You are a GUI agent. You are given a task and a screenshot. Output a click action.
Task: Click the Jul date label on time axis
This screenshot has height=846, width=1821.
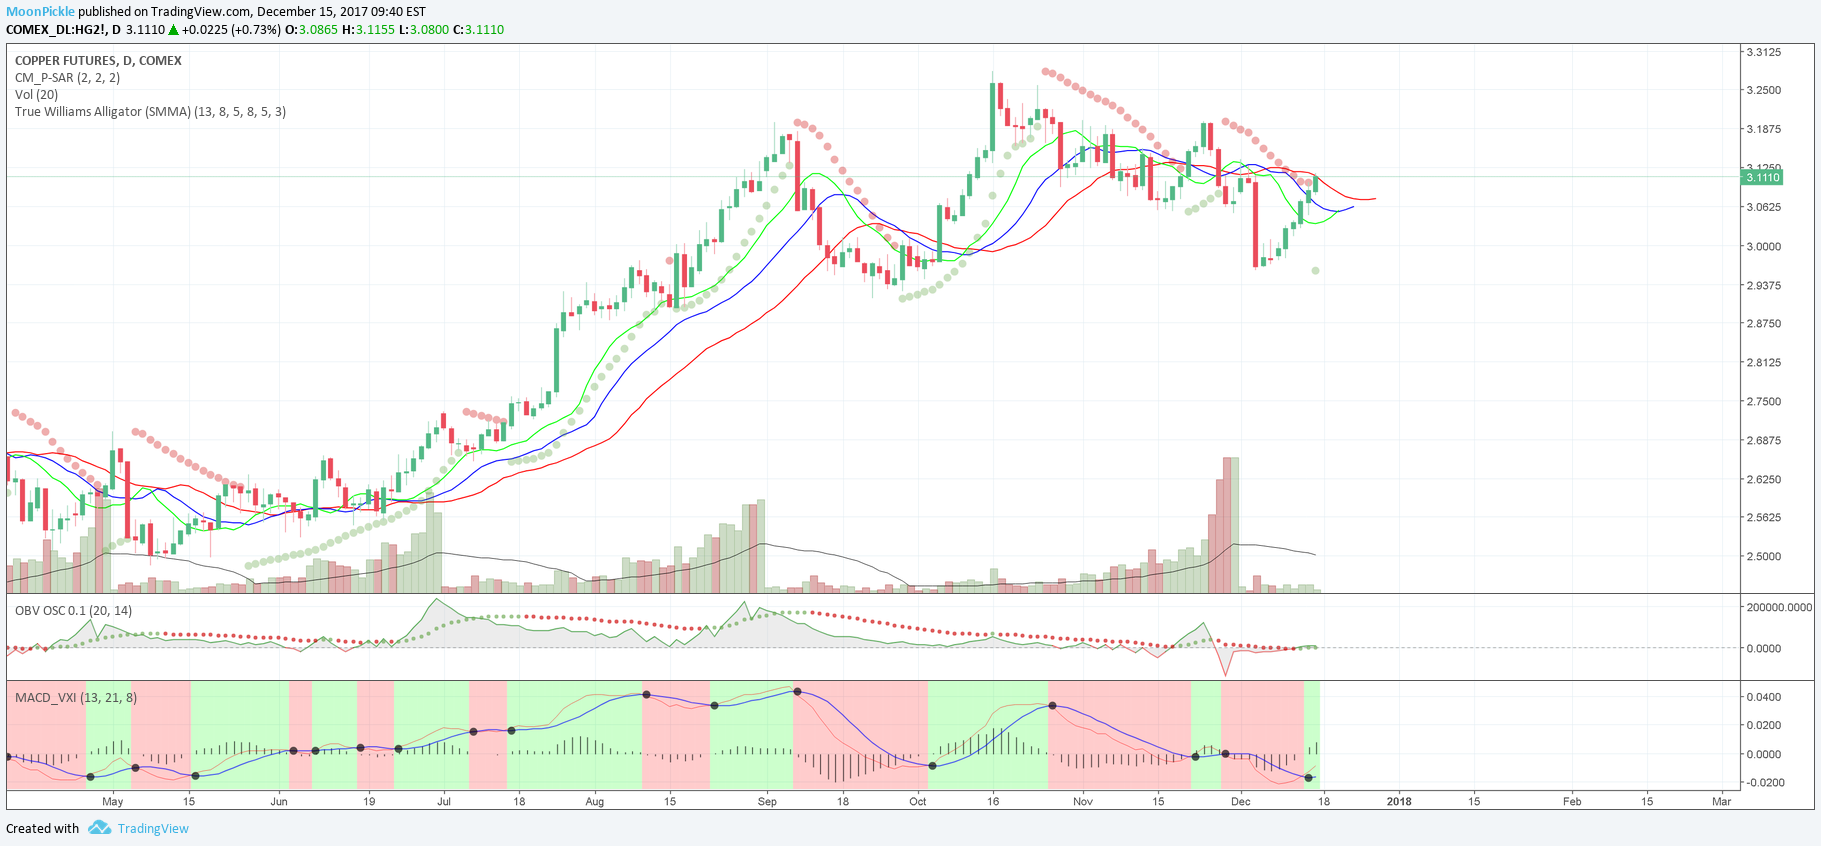pos(444,801)
